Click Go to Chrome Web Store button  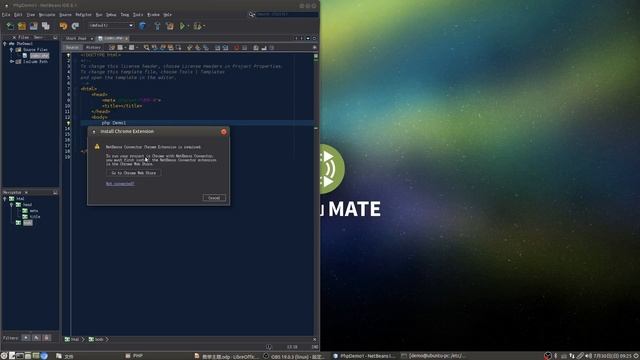coord(133,173)
